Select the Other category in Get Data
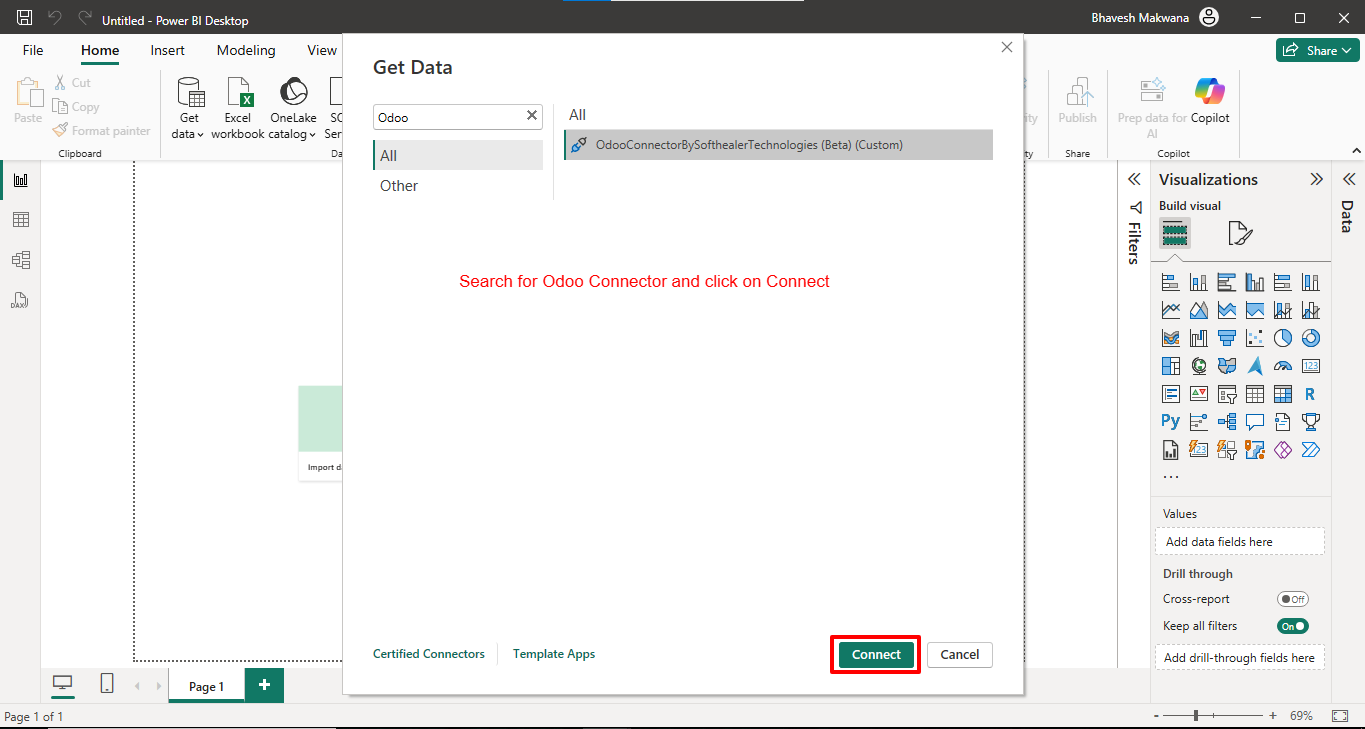 click(458, 186)
